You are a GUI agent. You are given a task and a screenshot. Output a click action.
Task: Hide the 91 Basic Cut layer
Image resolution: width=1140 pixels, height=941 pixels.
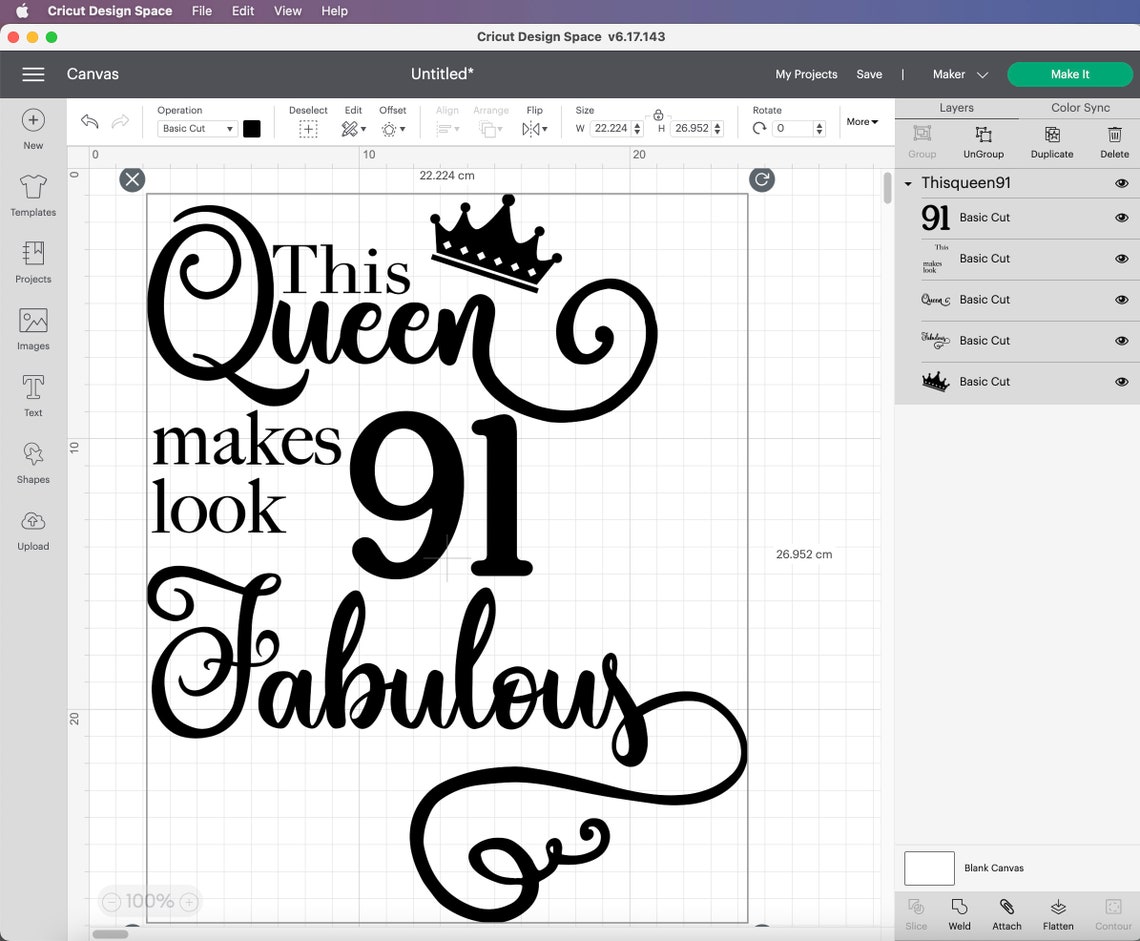[1121, 217]
